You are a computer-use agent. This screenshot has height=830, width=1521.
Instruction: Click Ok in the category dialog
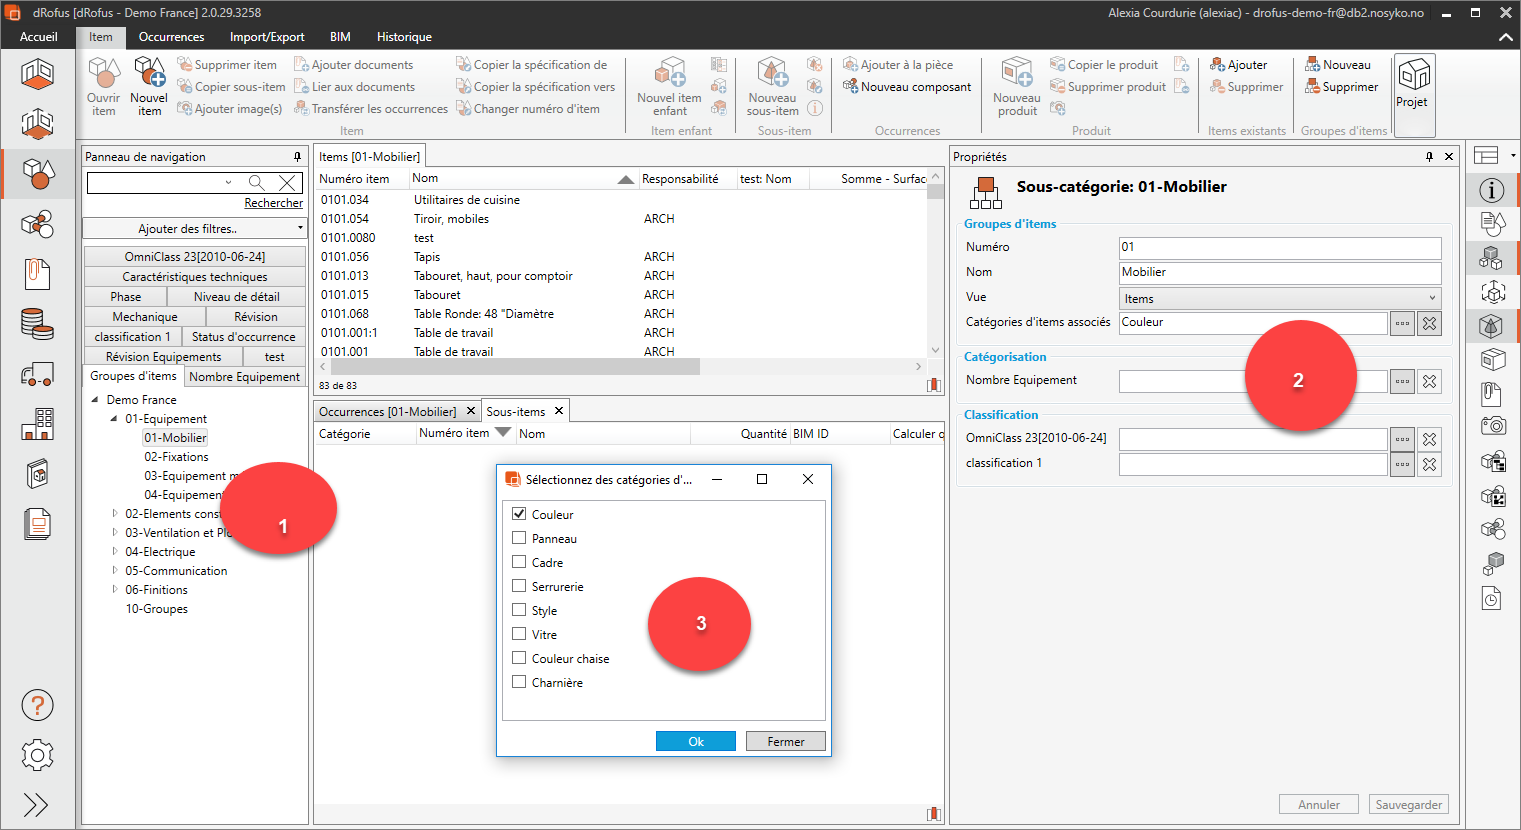coord(695,741)
